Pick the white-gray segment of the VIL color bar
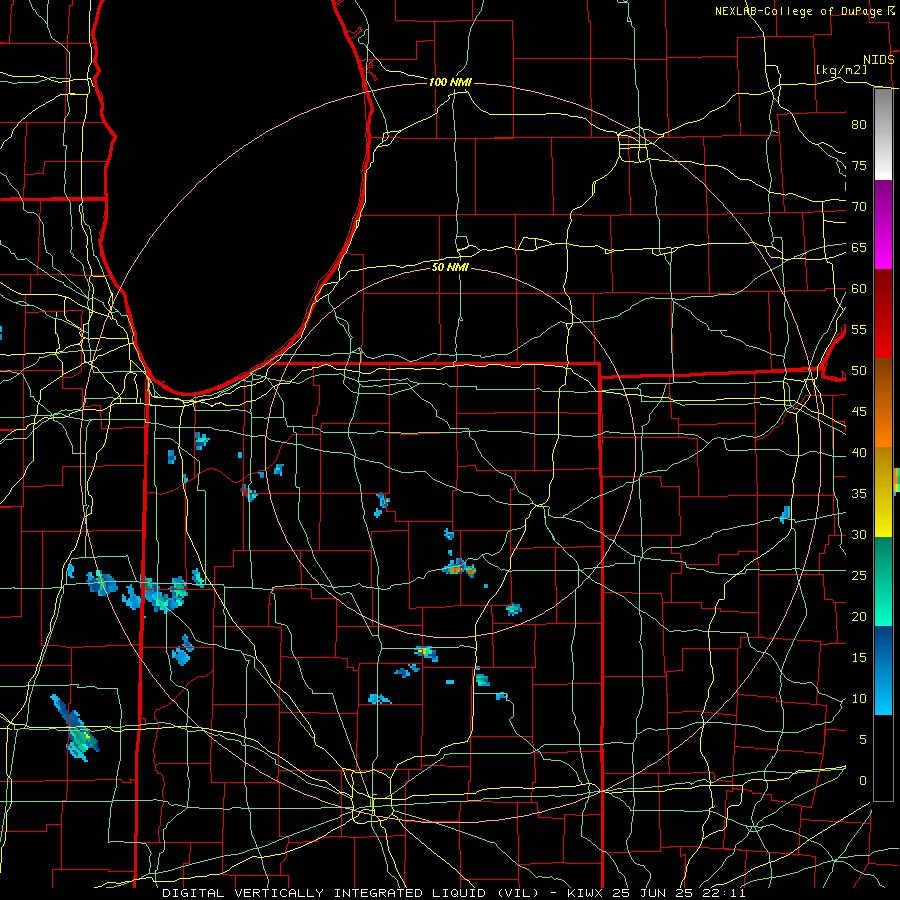Image resolution: width=900 pixels, height=900 pixels. click(883, 135)
